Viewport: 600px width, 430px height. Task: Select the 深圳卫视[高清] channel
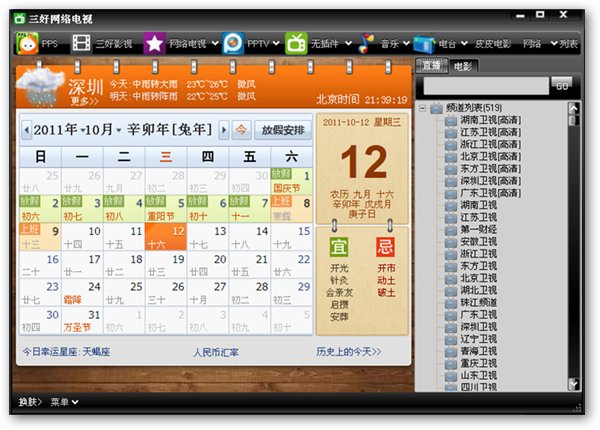[490, 181]
